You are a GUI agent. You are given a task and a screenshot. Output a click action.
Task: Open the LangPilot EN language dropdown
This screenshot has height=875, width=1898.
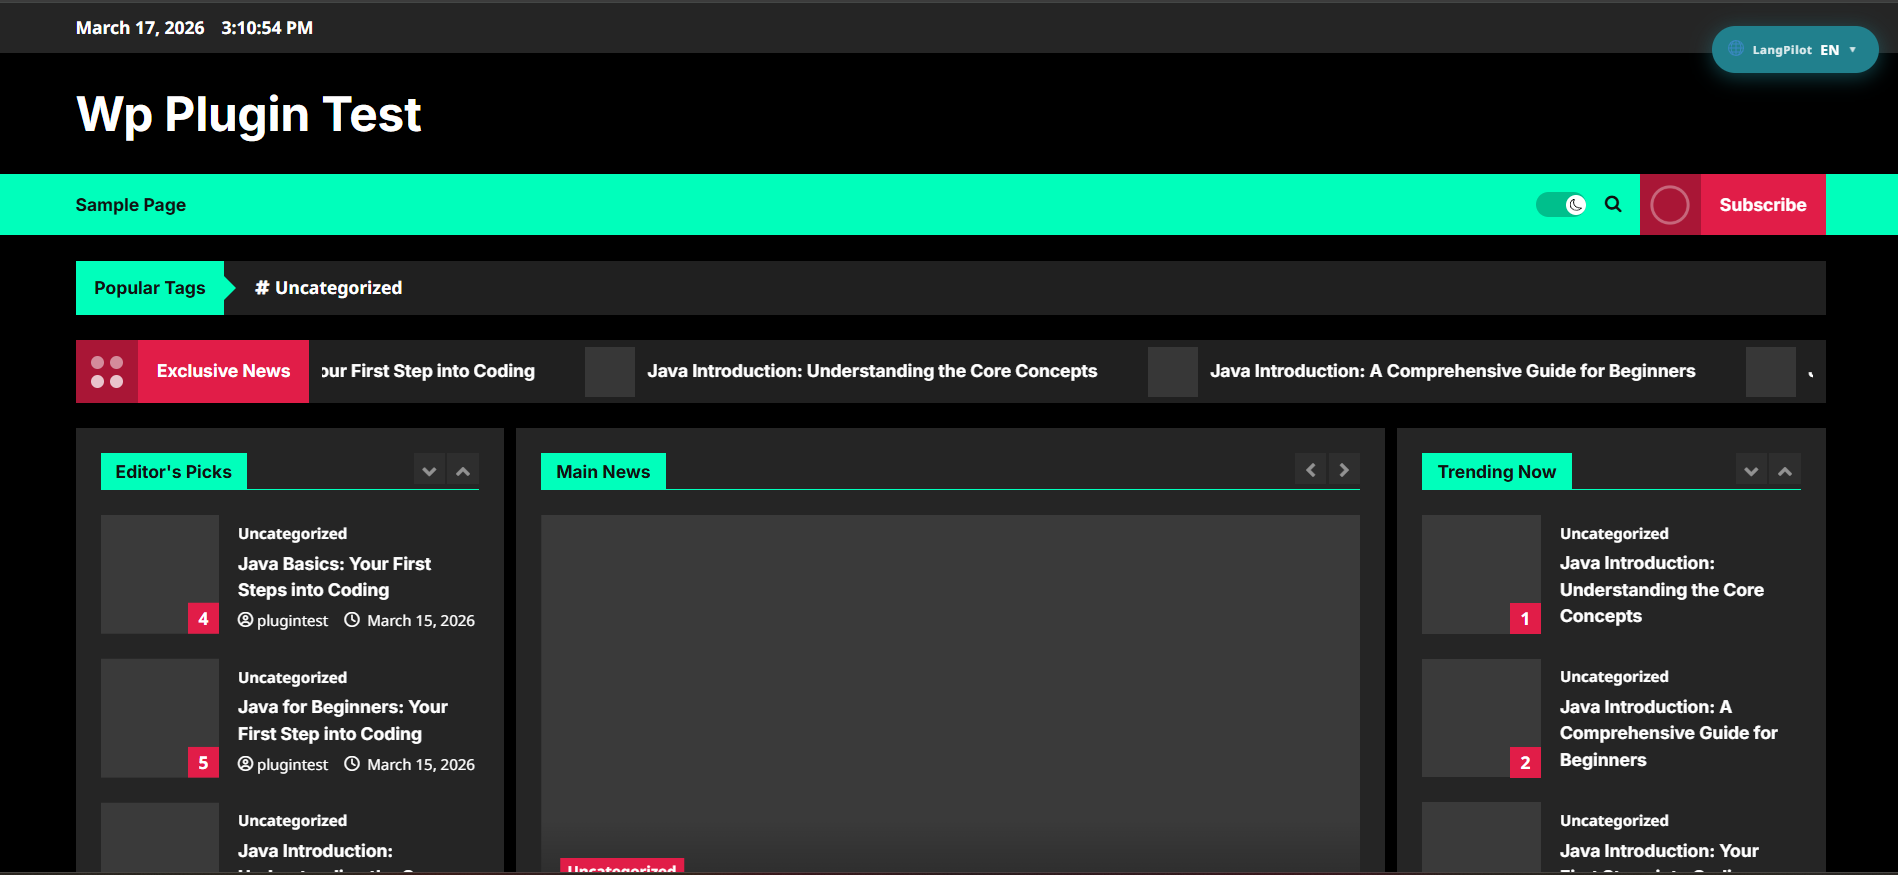1795,50
